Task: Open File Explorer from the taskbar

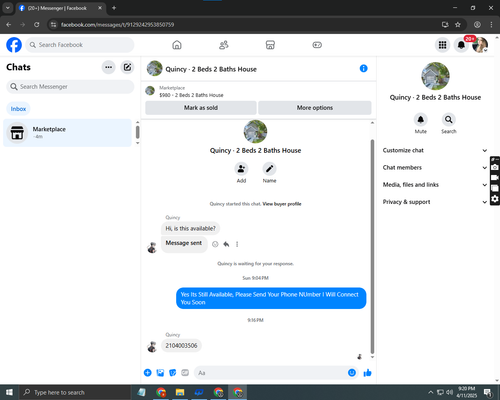Action: click(180, 392)
